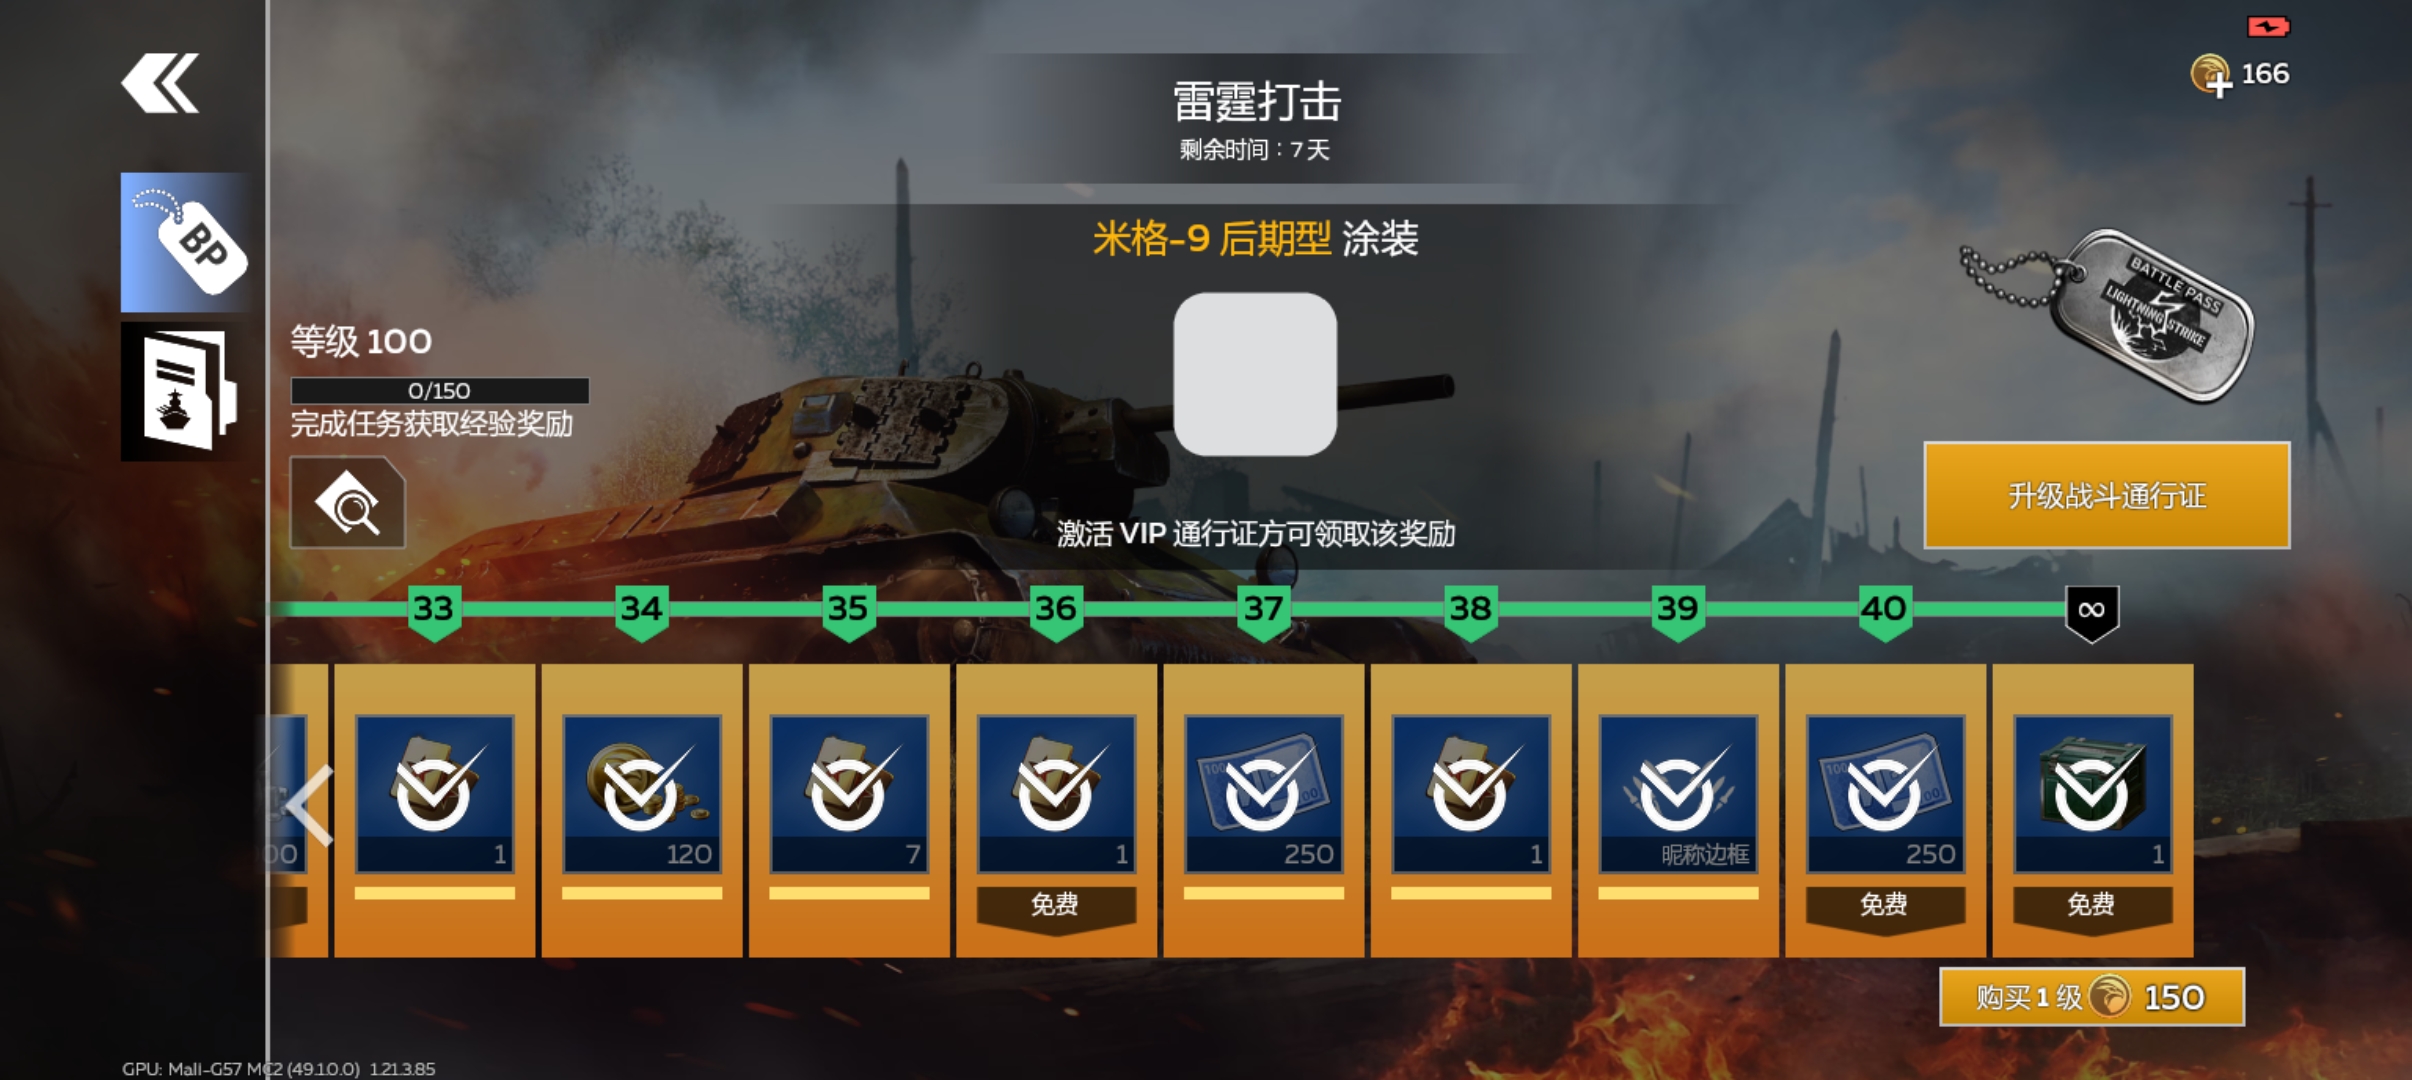The height and width of the screenshot is (1080, 2412).
Task: Select the level 37 250 banknote reward
Action: pyautogui.click(x=1264, y=810)
